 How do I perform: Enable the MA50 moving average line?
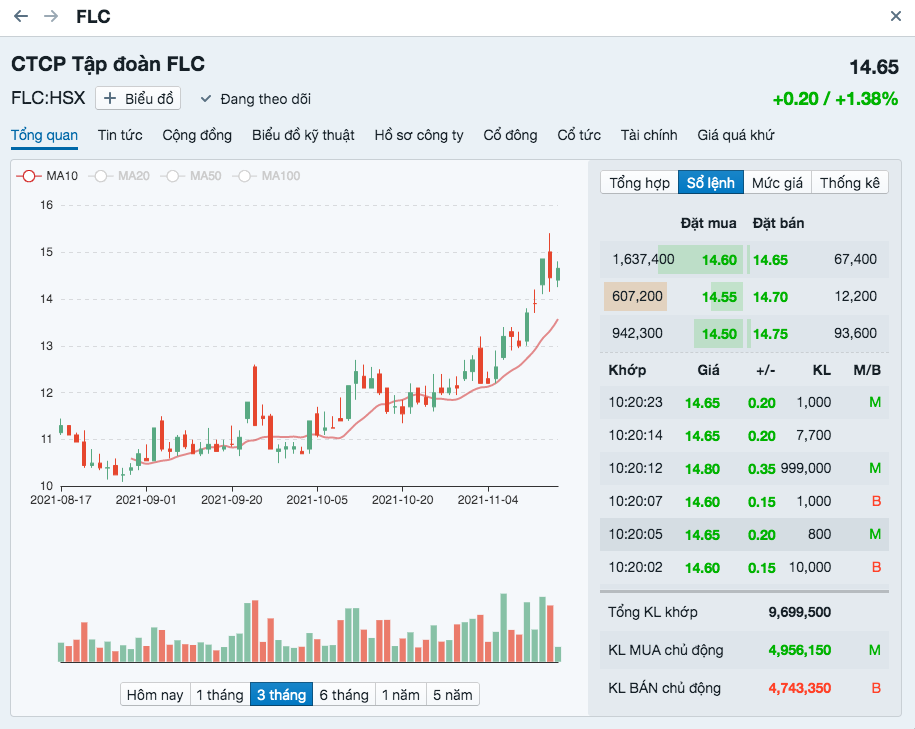[x=191, y=176]
